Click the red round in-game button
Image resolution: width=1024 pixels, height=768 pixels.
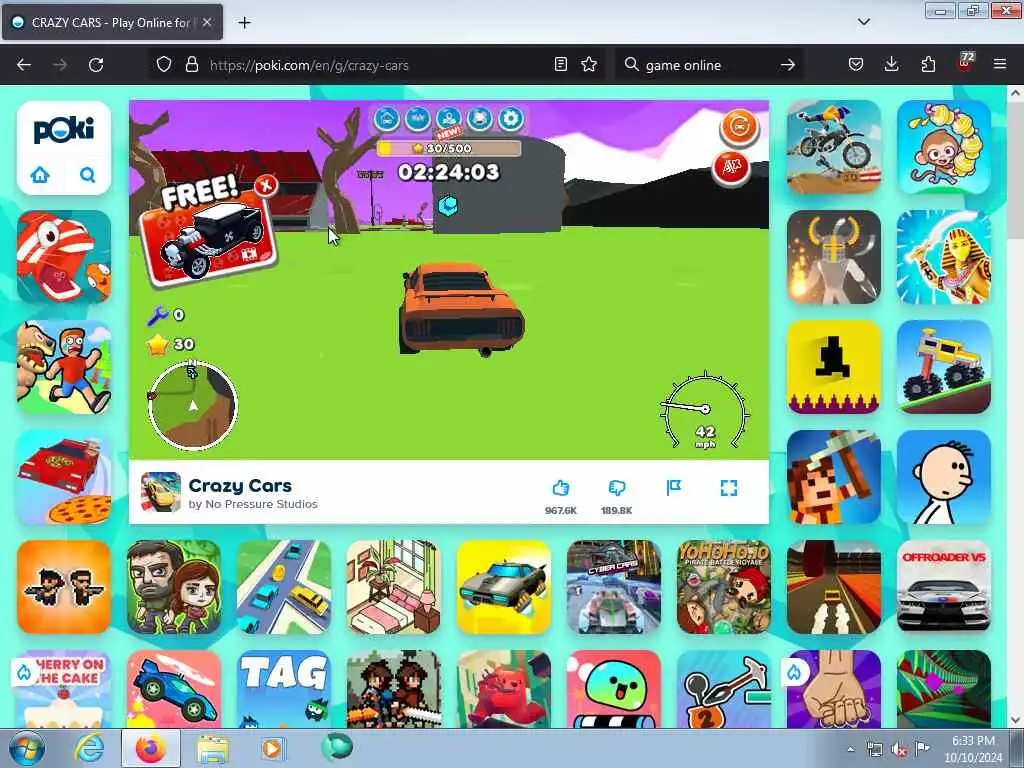pyautogui.click(x=731, y=168)
